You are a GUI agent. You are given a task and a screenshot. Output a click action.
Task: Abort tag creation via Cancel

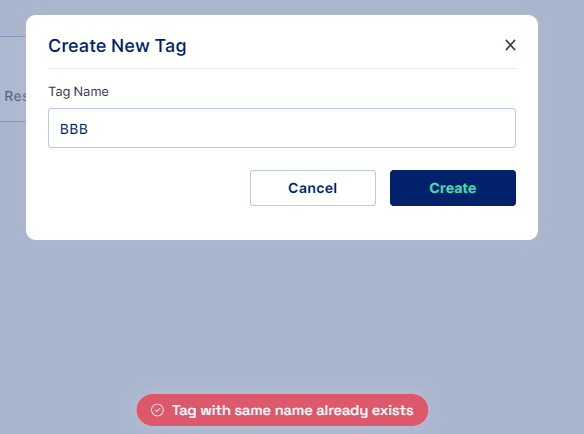click(x=313, y=188)
